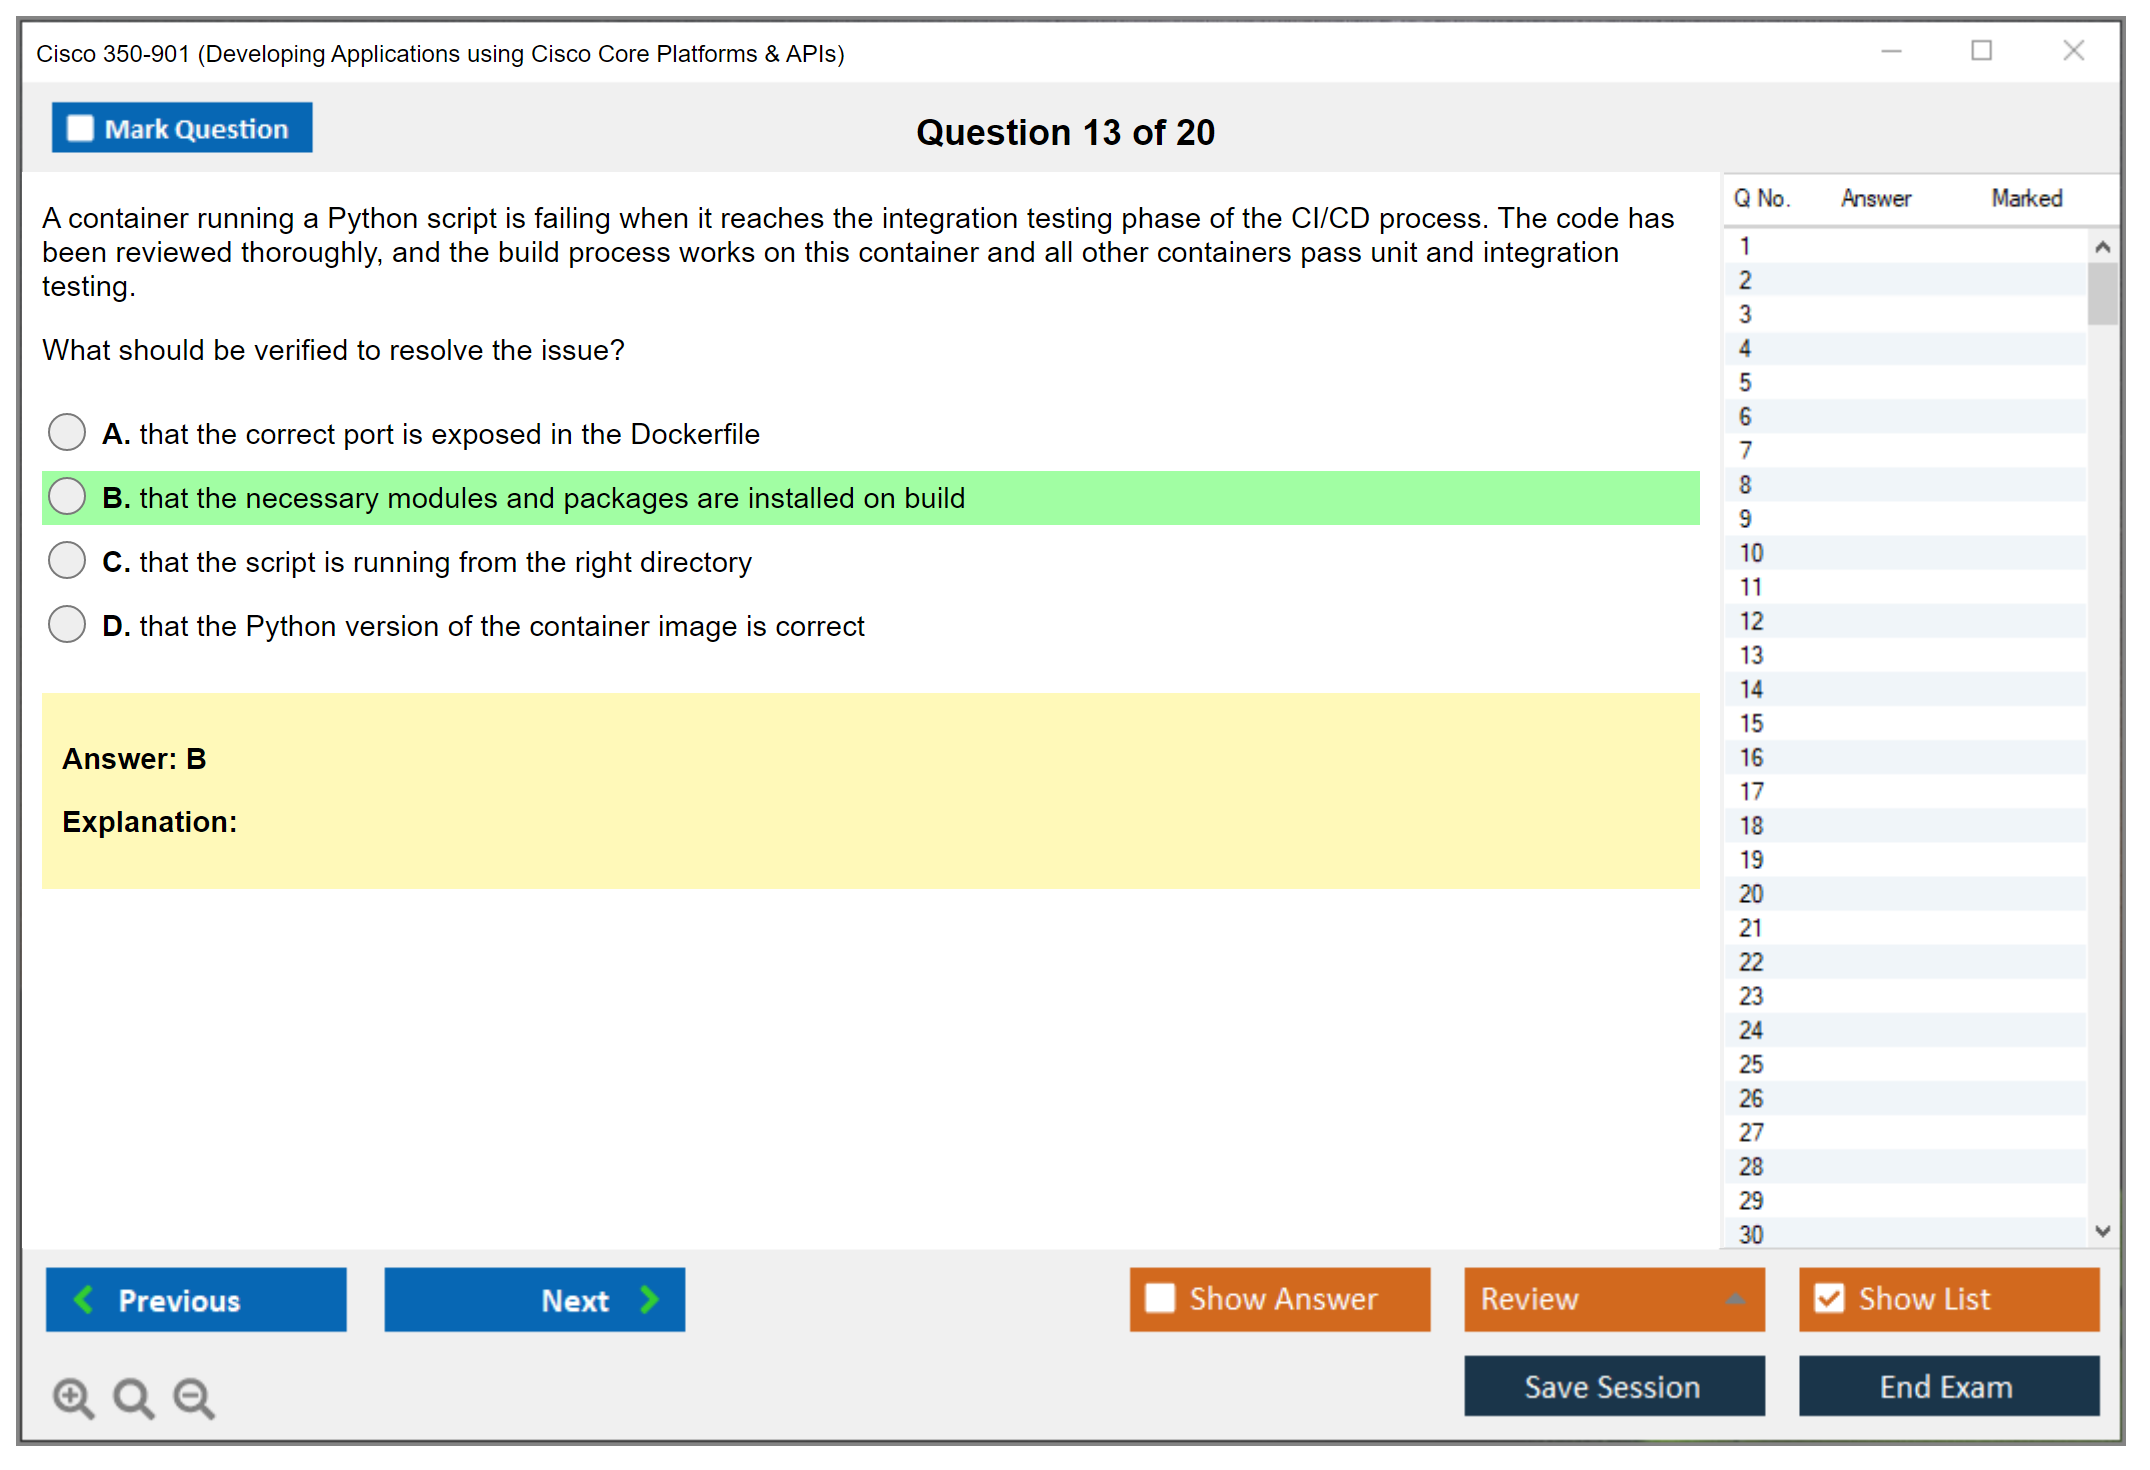Close the Cisco 350-901 exam window
The width and height of the screenshot is (2150, 1470).
tap(2073, 51)
